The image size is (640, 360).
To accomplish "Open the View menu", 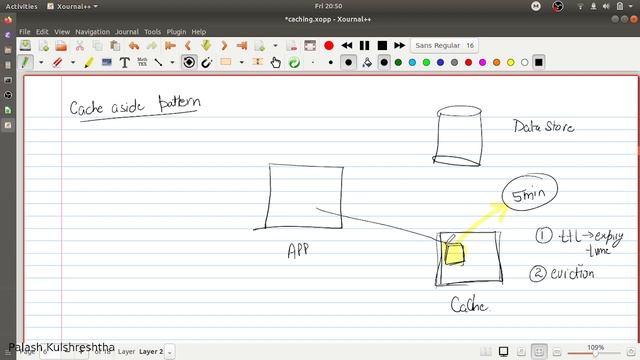I will 62,31.
